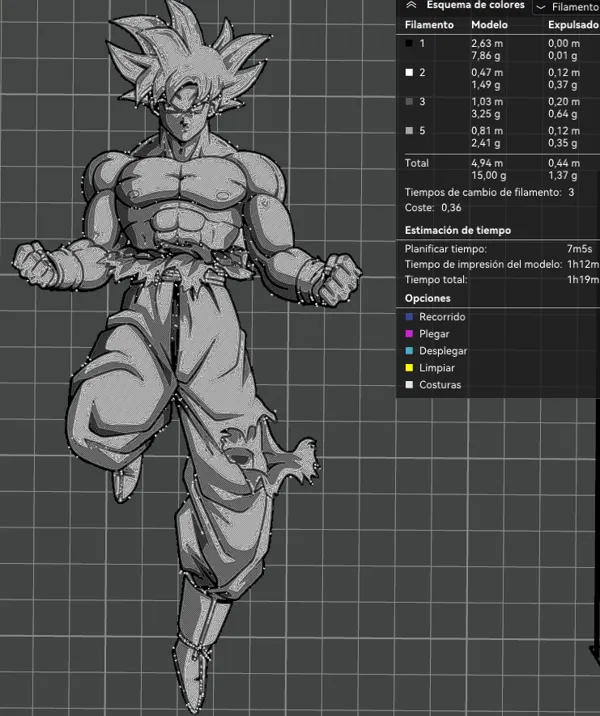Click the Filamento column header
The image size is (600, 716).
point(429,25)
